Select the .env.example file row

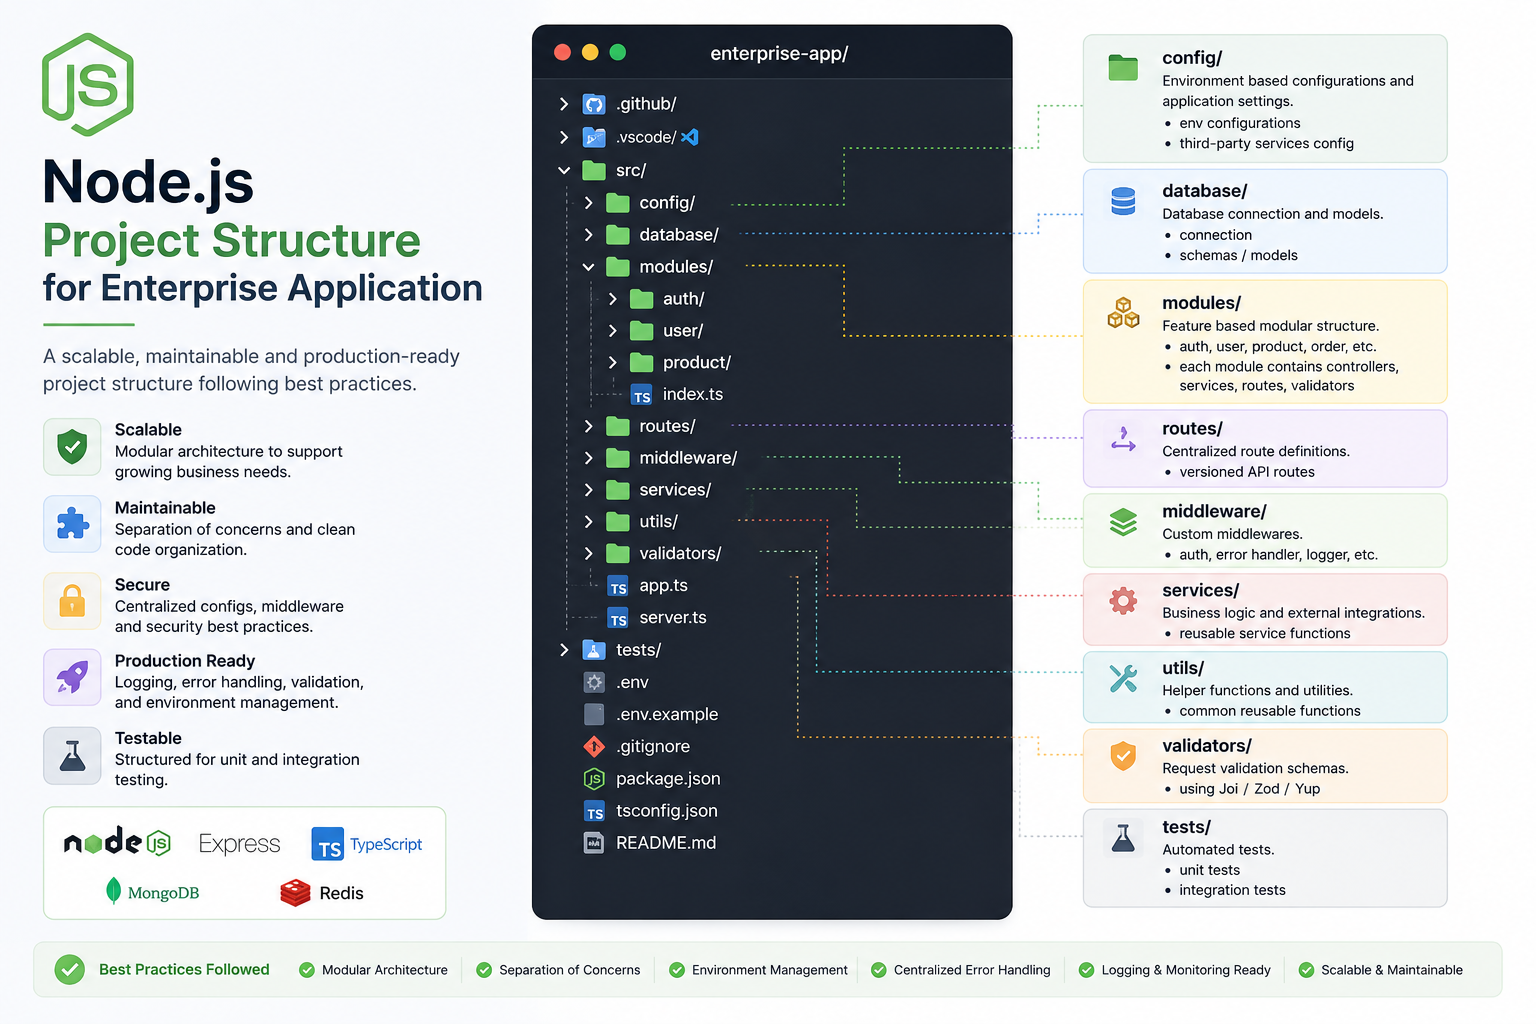point(651,714)
